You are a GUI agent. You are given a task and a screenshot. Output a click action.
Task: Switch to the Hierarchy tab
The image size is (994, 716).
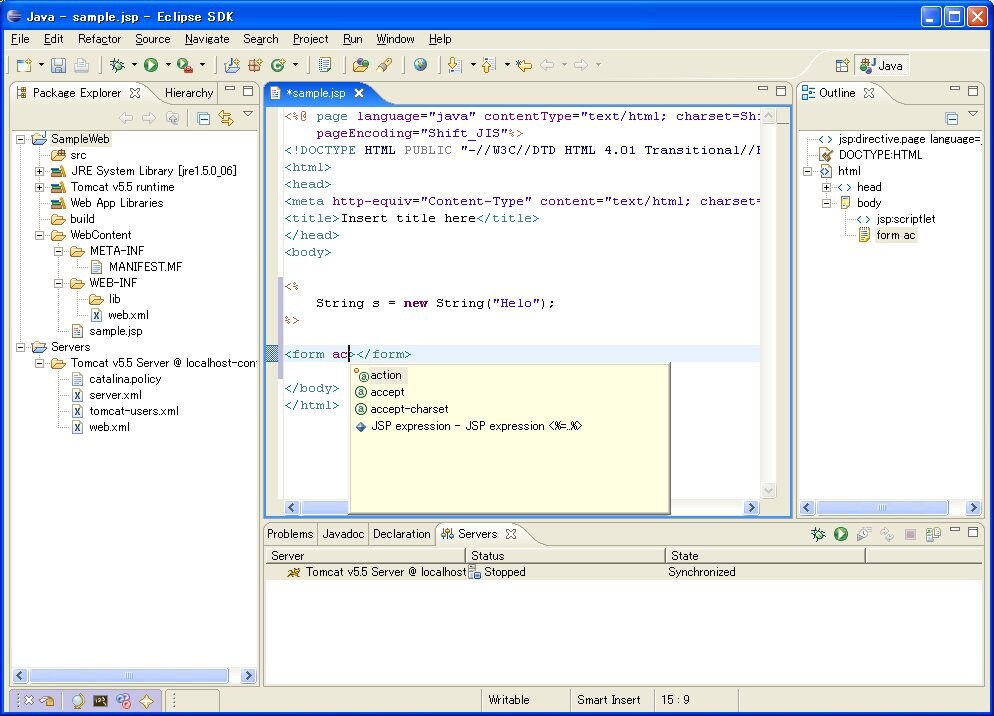pos(189,93)
